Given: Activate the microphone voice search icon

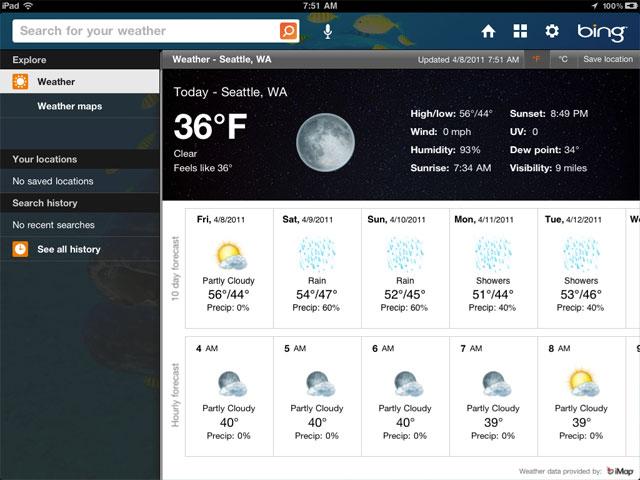Looking at the screenshot, I should pos(327,31).
